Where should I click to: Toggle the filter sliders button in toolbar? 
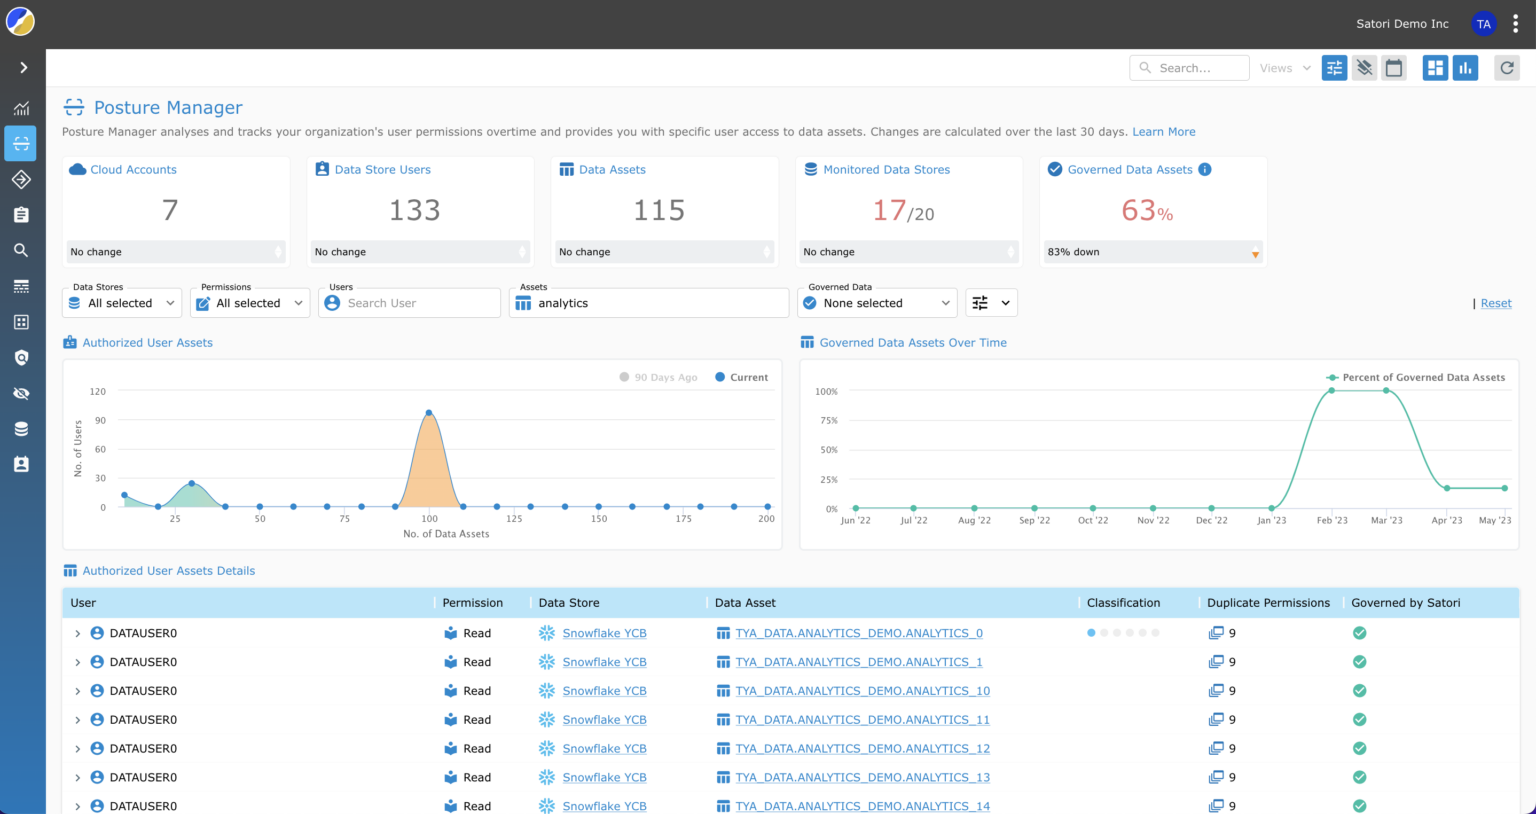(1334, 68)
